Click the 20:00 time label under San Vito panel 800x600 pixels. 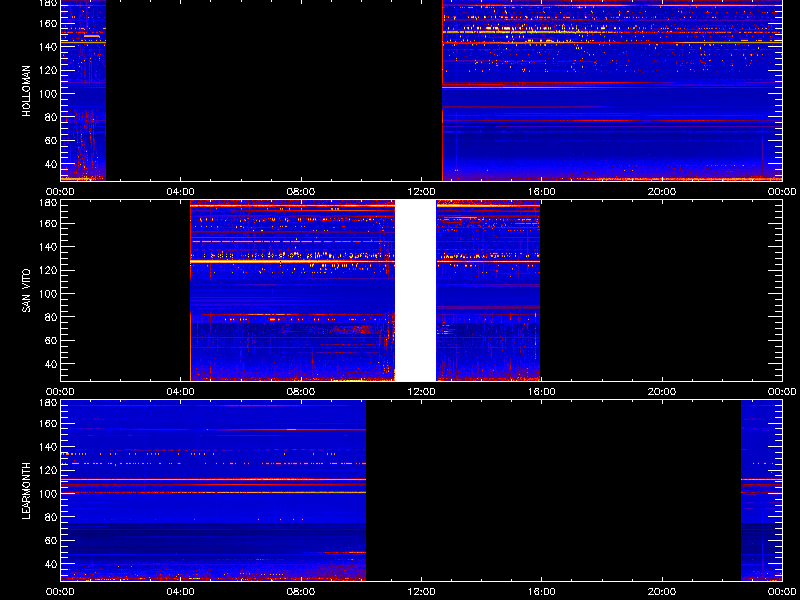(662, 392)
